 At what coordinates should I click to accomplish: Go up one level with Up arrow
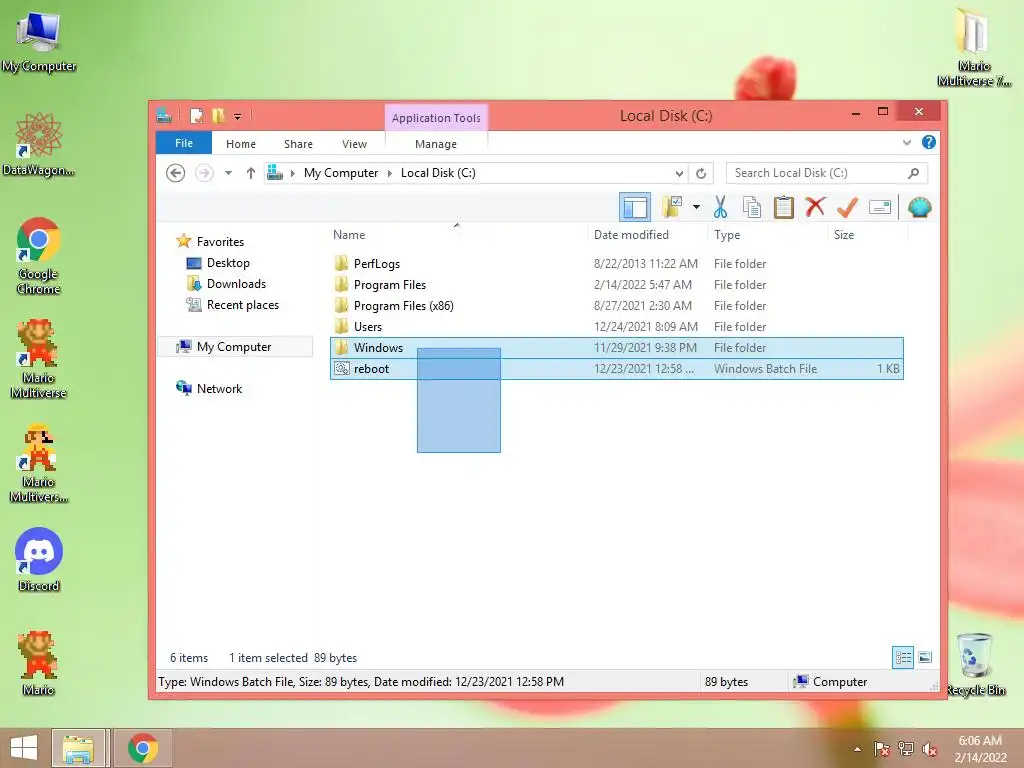(251, 173)
